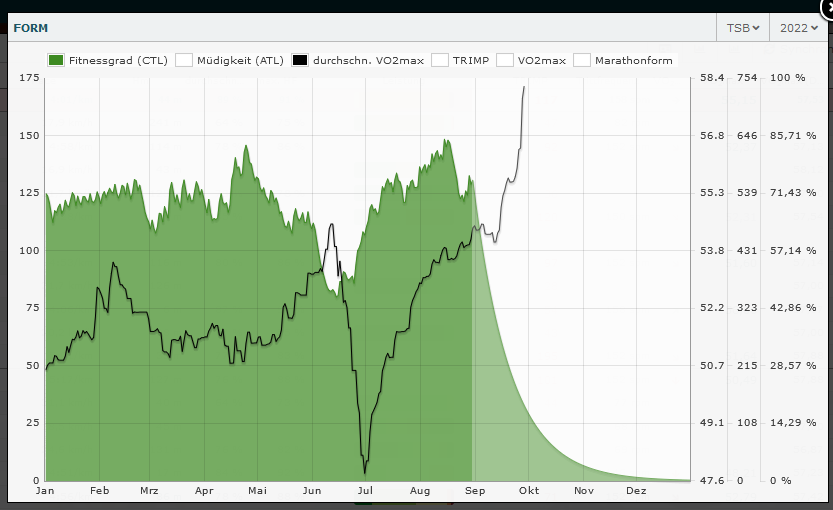Click the Müdigkeit (ATL) legend text
Image resolution: width=833 pixels, height=510 pixels.
point(241,60)
